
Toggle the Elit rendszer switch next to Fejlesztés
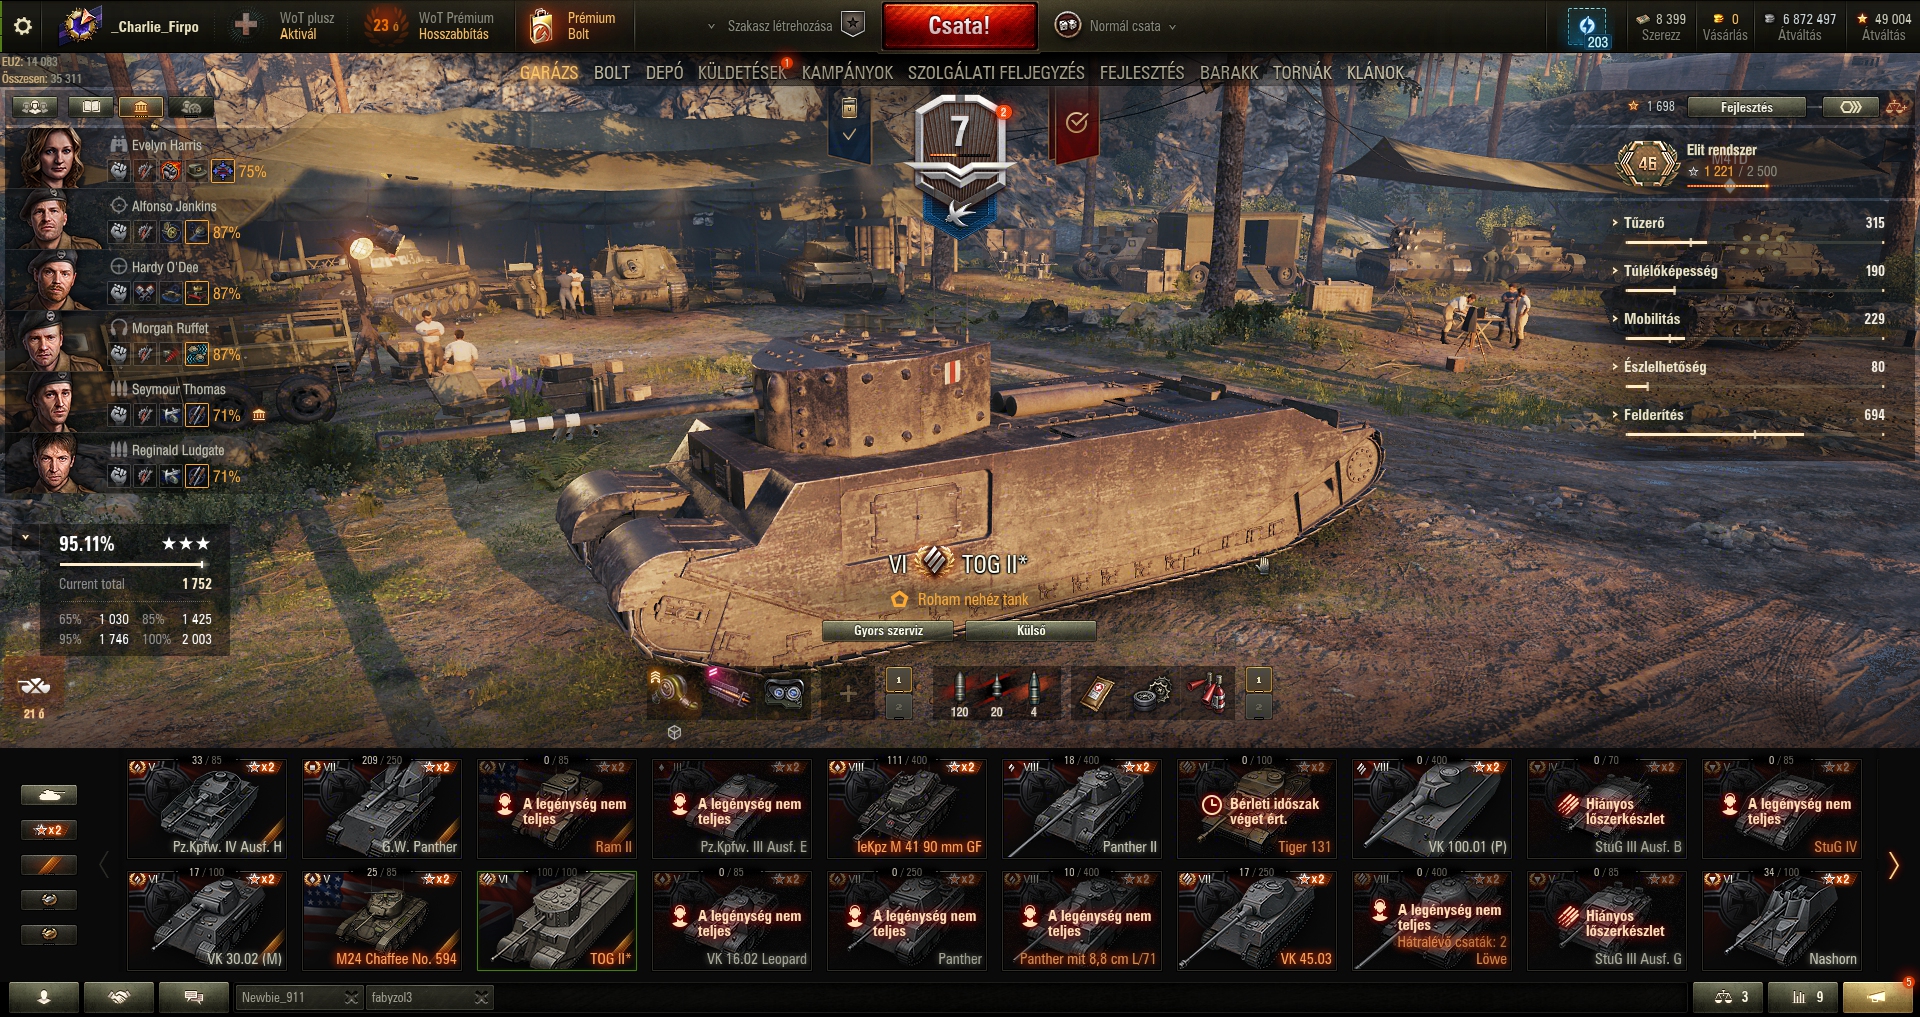coord(1851,107)
